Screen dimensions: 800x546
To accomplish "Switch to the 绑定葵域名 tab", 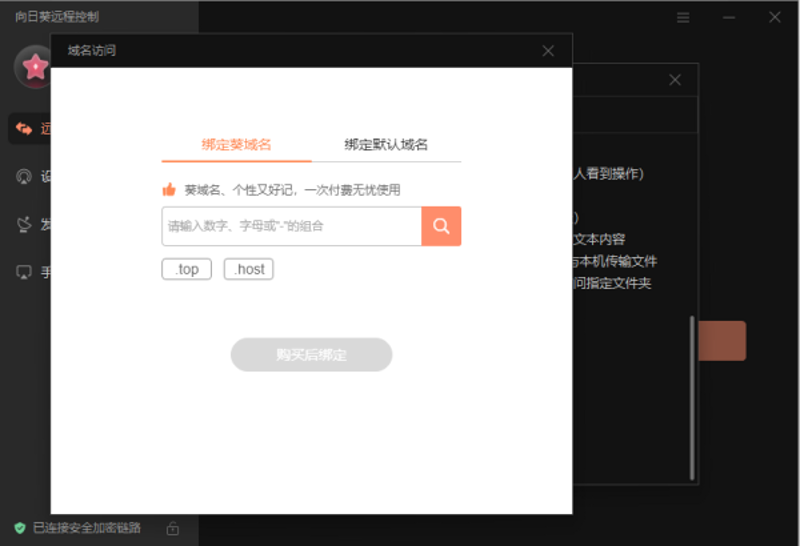I will (x=236, y=144).
